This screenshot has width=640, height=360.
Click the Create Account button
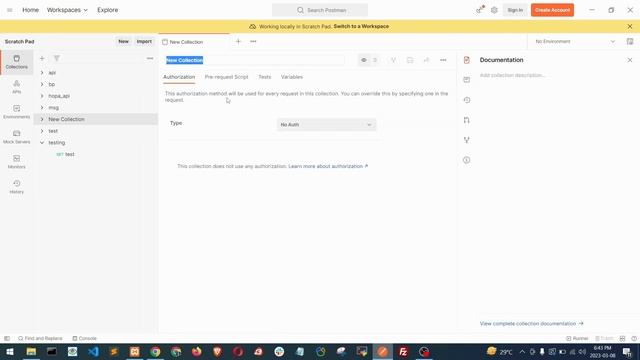point(552,10)
